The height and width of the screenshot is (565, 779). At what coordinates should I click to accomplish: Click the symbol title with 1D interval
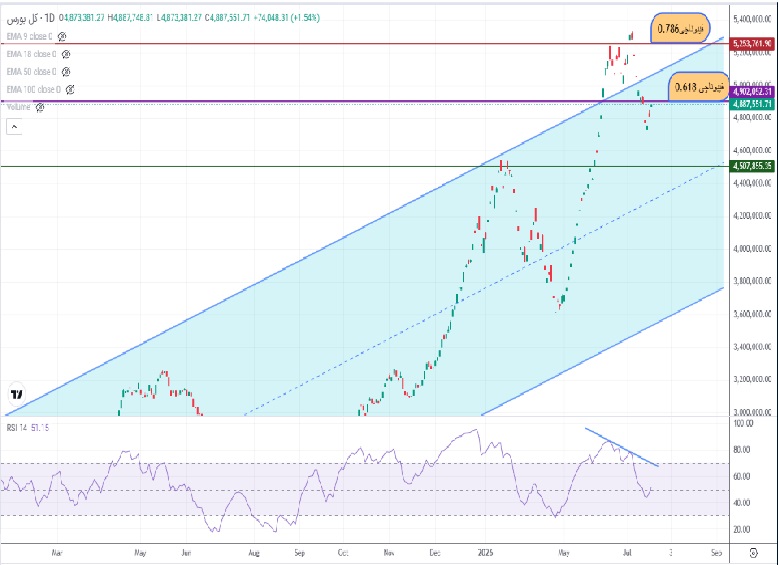30,18
